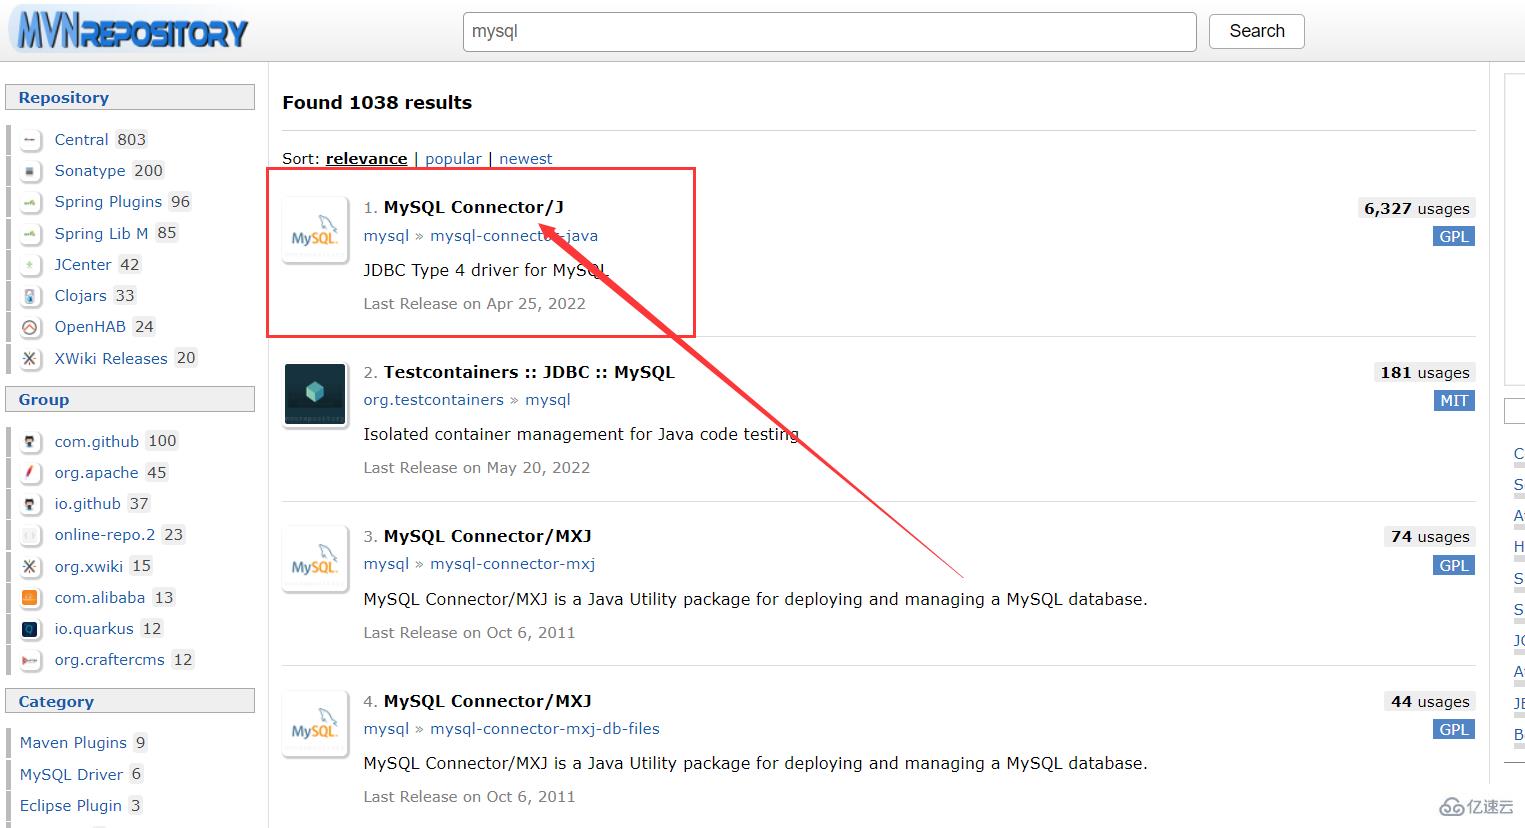
Task: Open the MySQL Connector/J result
Action: pos(473,207)
